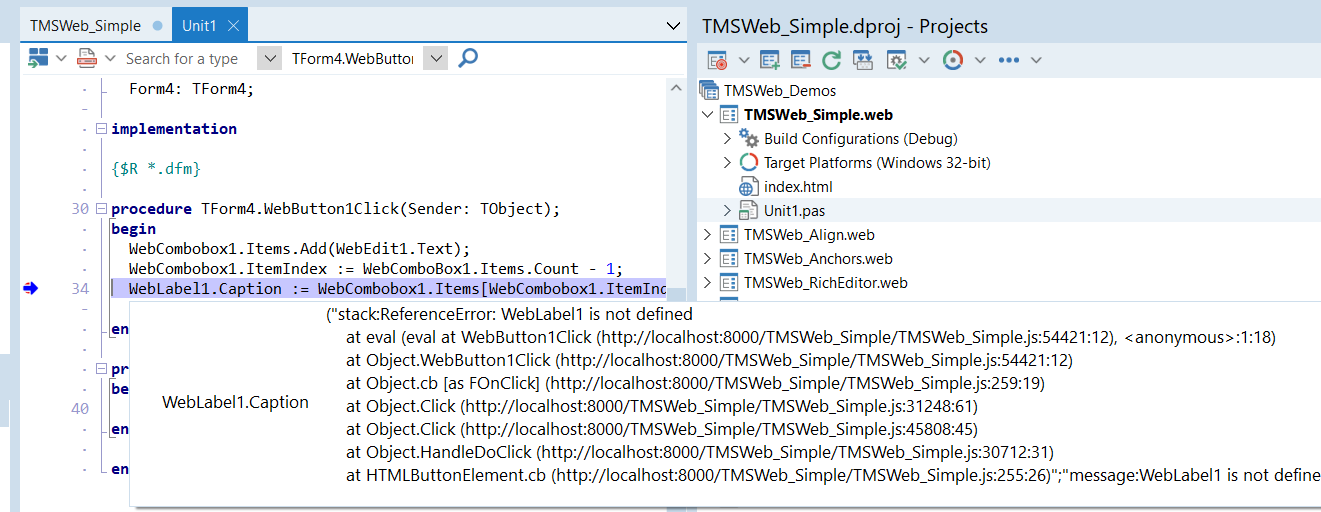Click the highlighted WebLabel1.Caption code line
The width and height of the screenshot is (1321, 512).
pyautogui.click(x=389, y=289)
